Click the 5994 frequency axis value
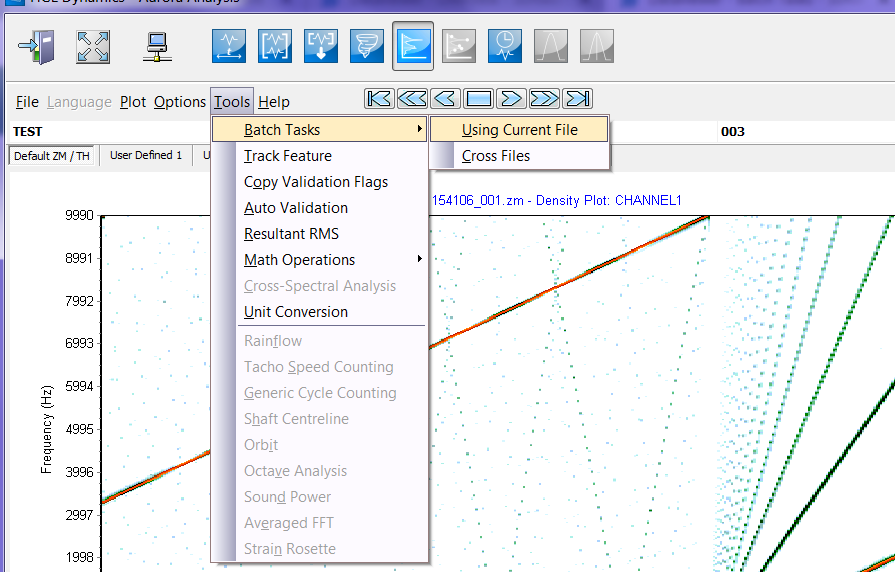The height and width of the screenshot is (572, 895). click(79, 386)
